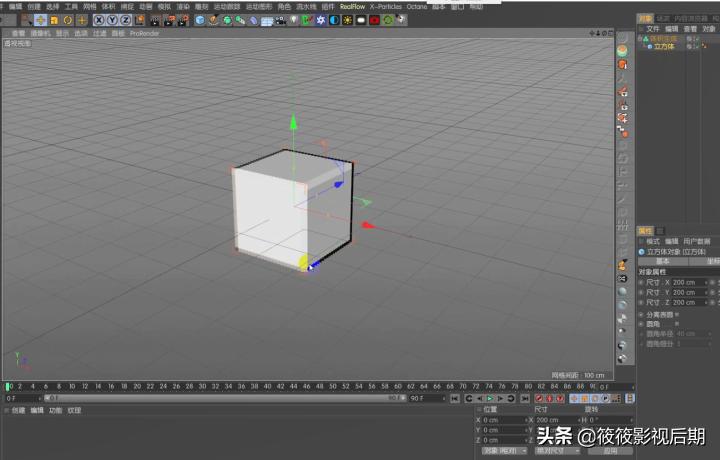Open the 绝对尺寸 size mode dropdown

(556, 450)
